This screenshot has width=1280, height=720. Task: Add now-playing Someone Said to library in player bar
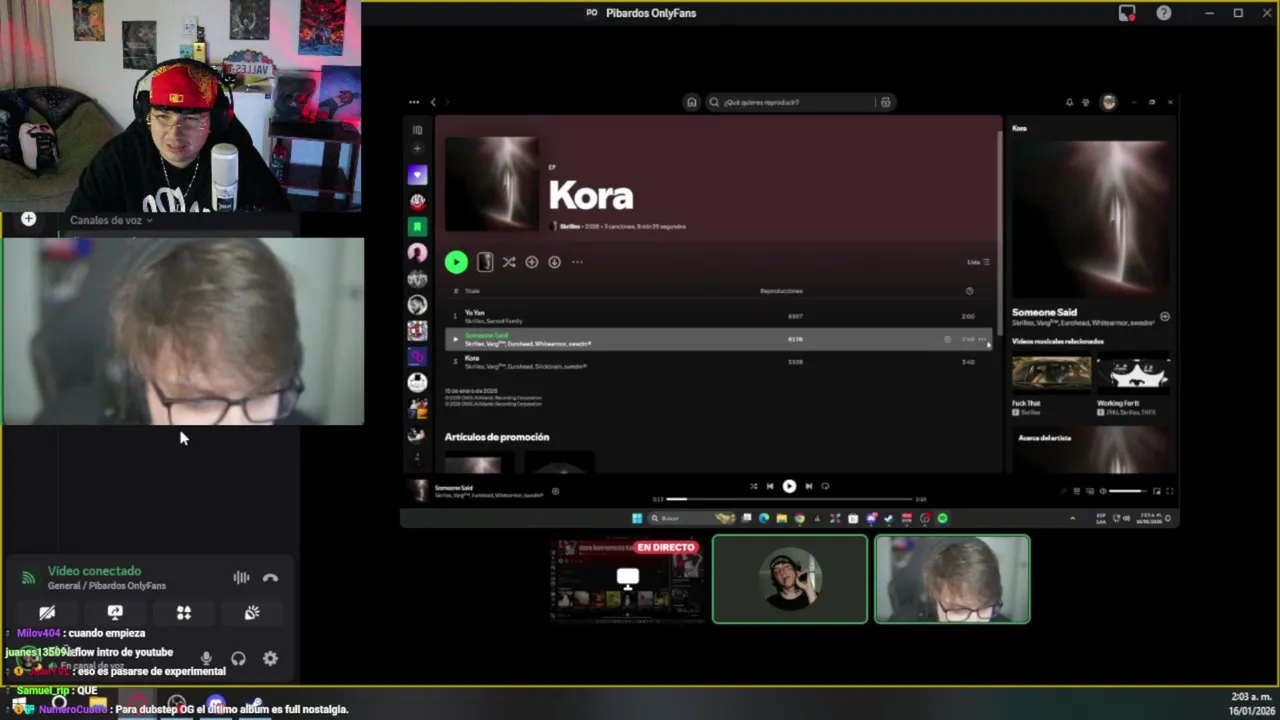coord(555,491)
